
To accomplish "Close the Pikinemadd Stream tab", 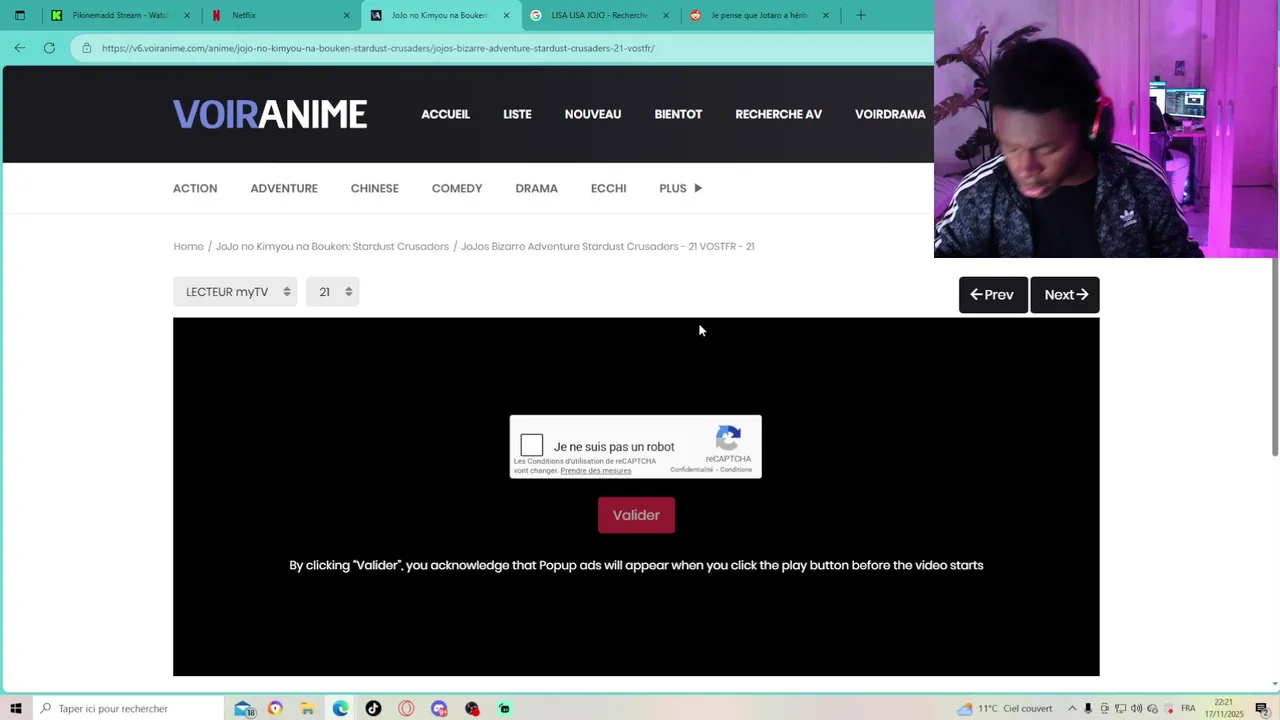I will [x=186, y=15].
